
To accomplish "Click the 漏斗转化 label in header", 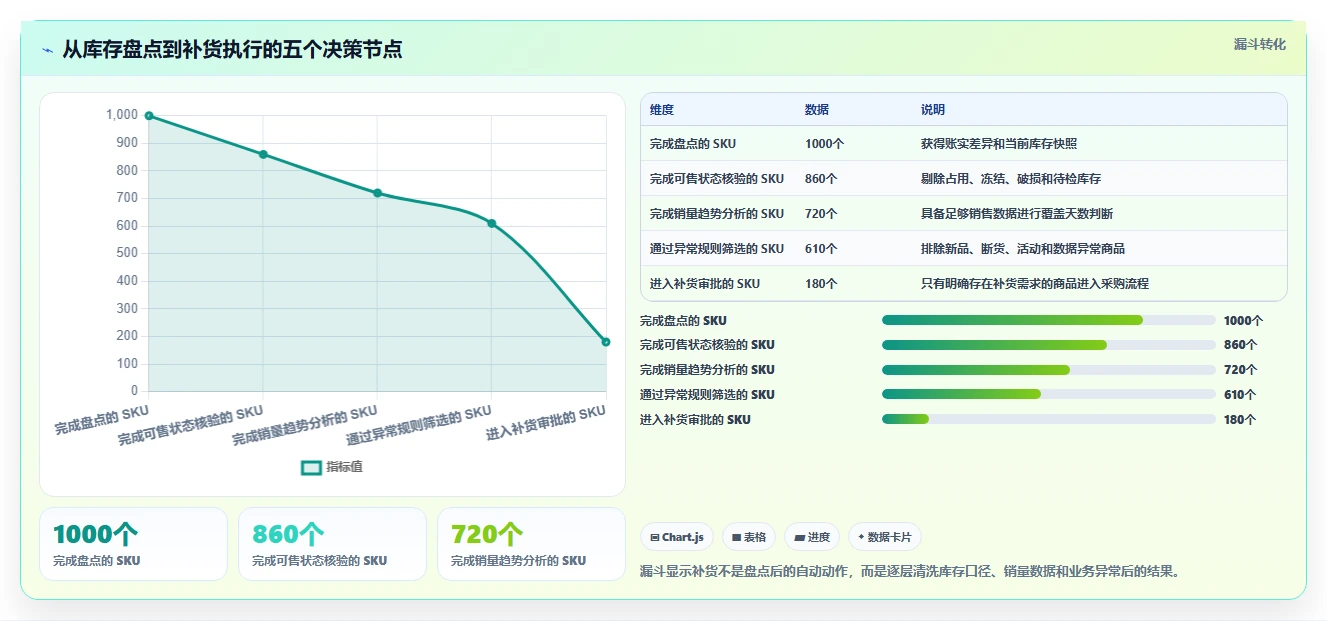I will point(1259,45).
